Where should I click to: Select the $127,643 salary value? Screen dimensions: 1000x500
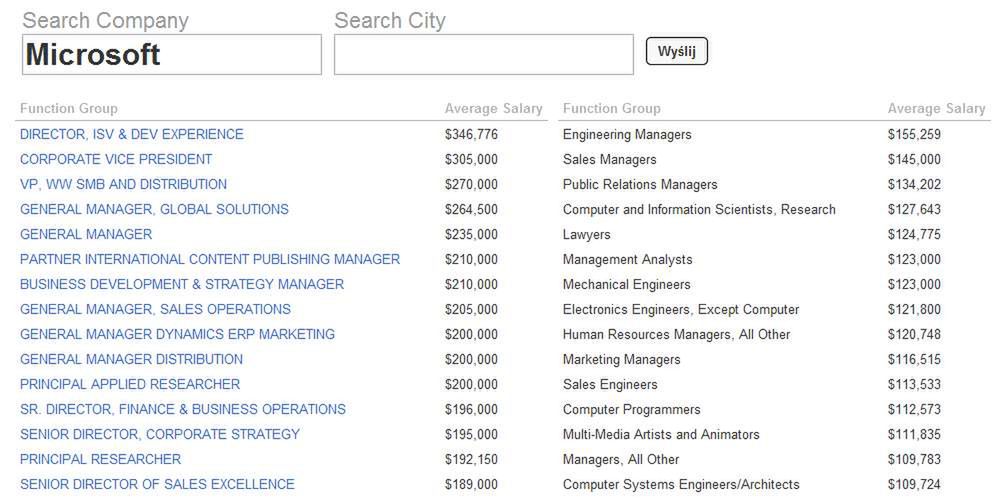pos(914,209)
